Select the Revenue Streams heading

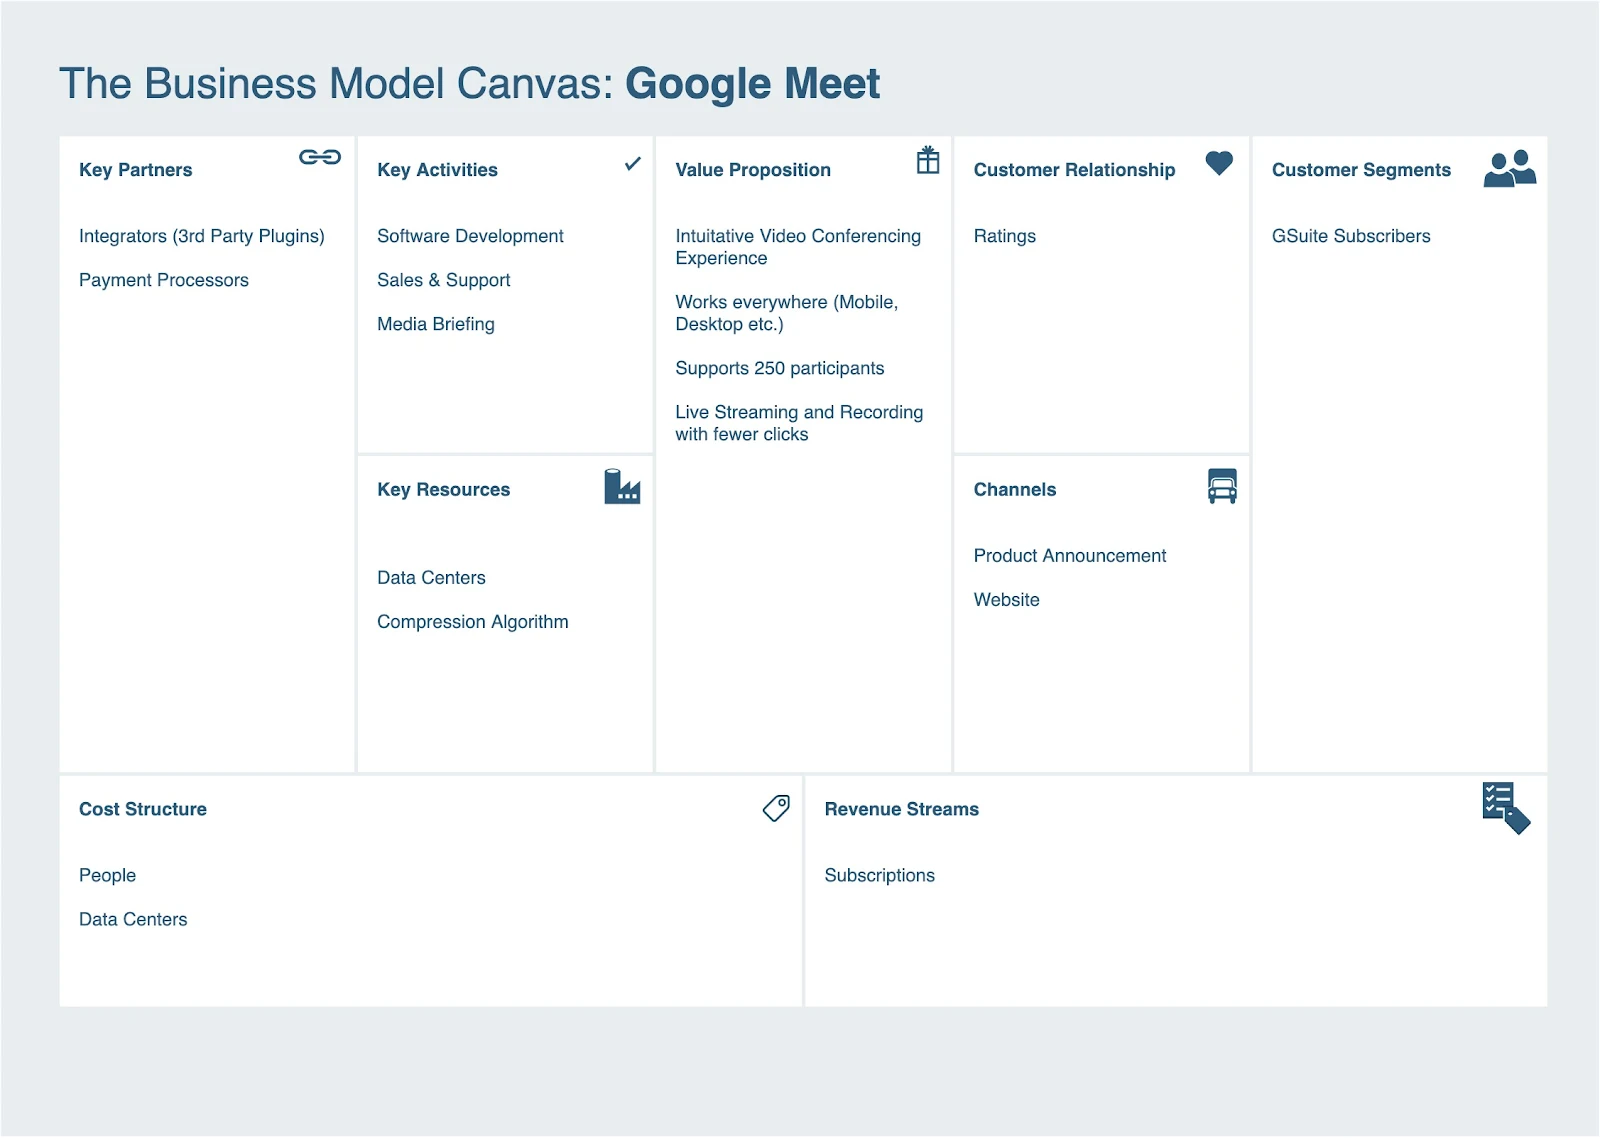[x=902, y=810]
